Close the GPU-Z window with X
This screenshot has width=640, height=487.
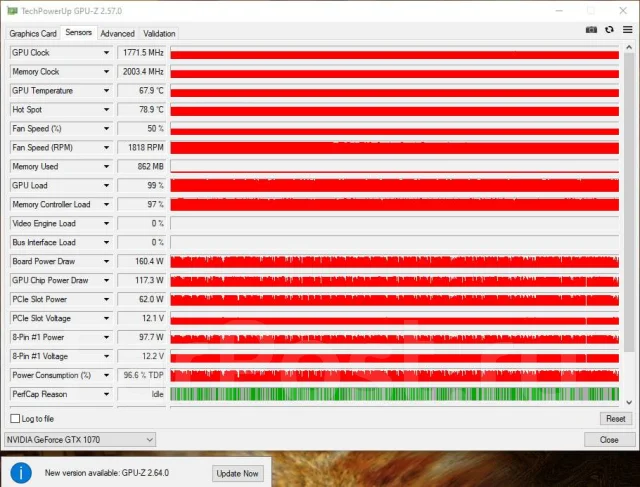623,11
